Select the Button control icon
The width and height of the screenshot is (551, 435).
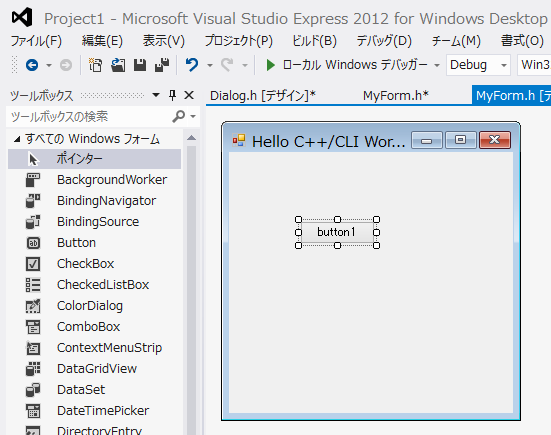[33, 243]
